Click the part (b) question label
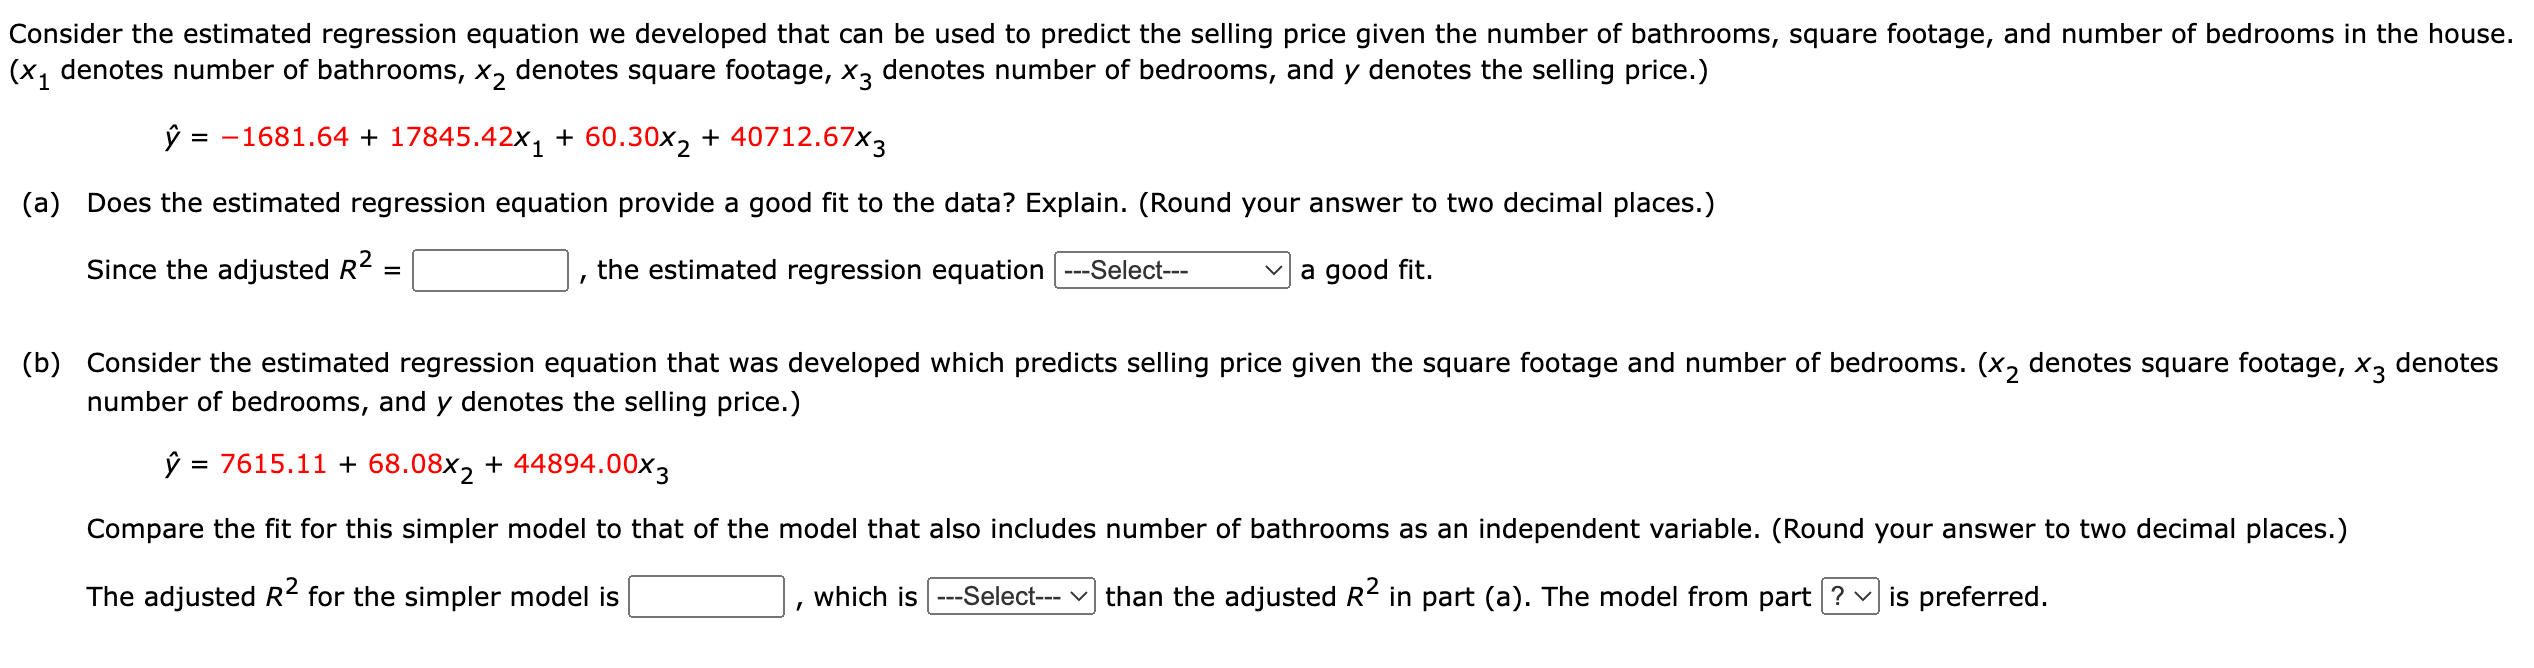 [x=40, y=362]
